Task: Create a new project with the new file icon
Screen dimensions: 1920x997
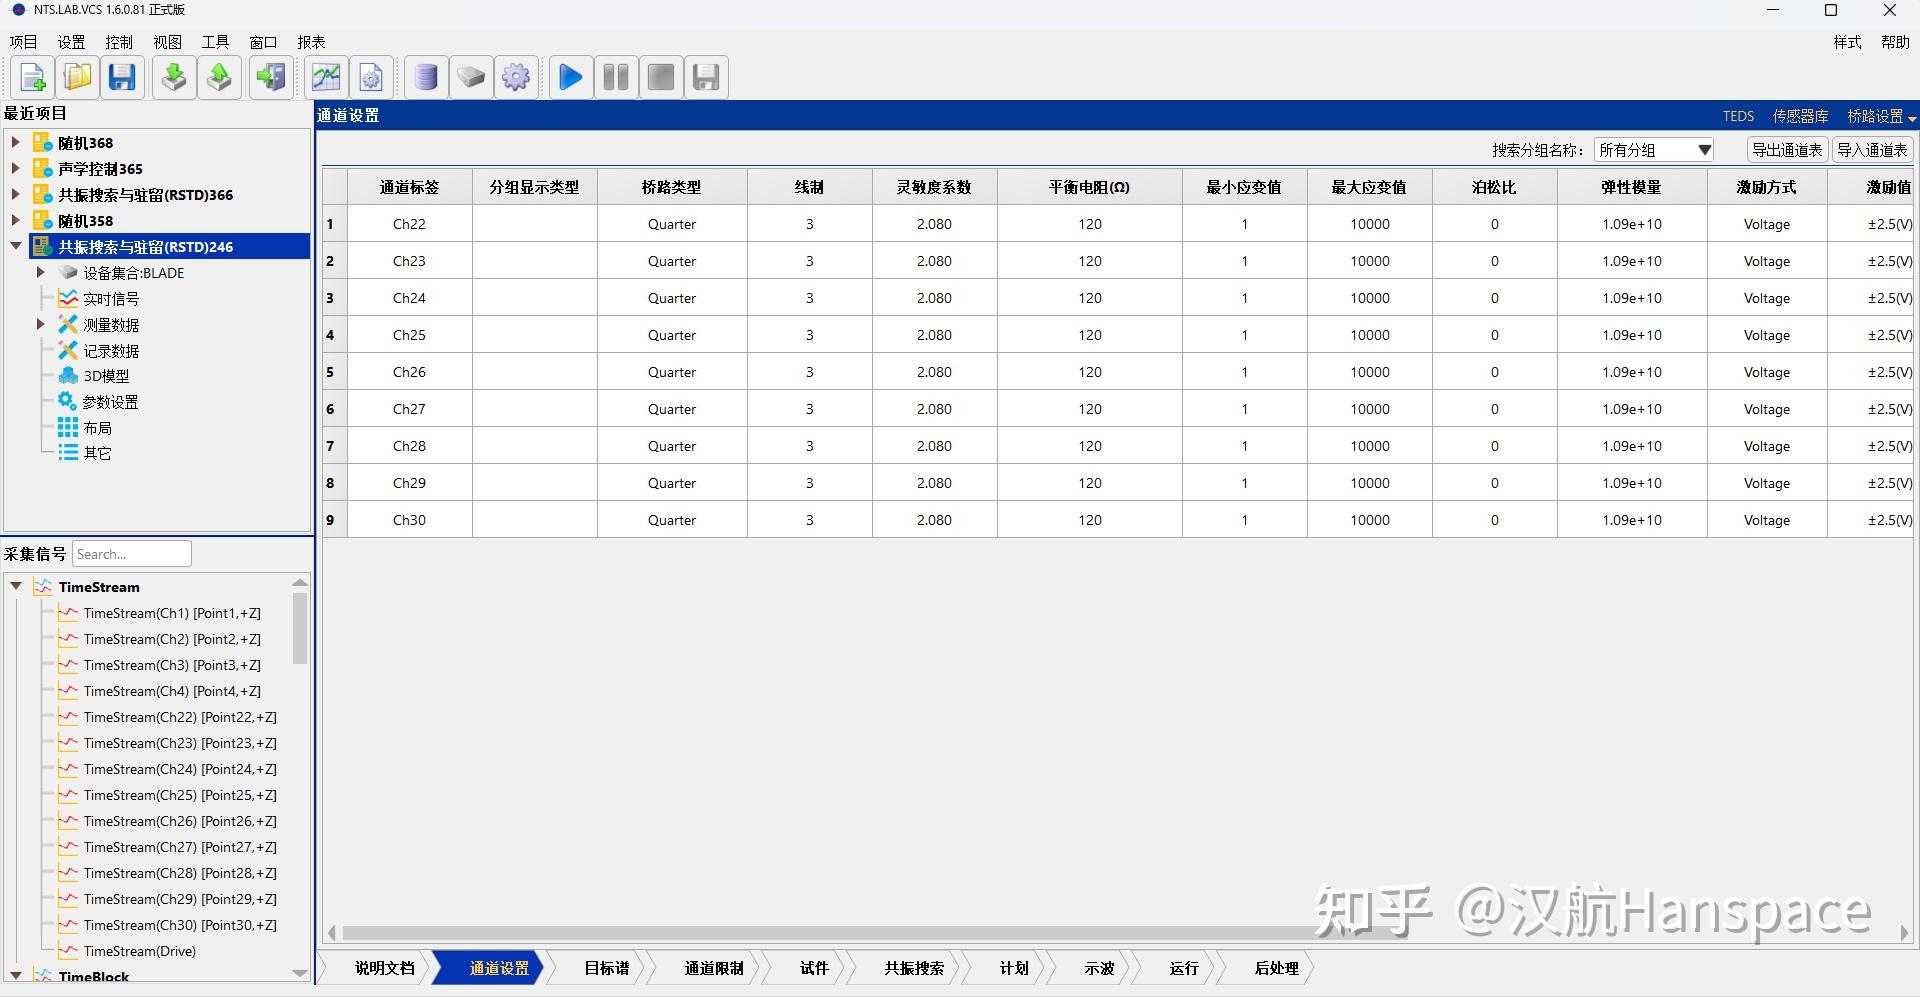Action: (x=31, y=77)
